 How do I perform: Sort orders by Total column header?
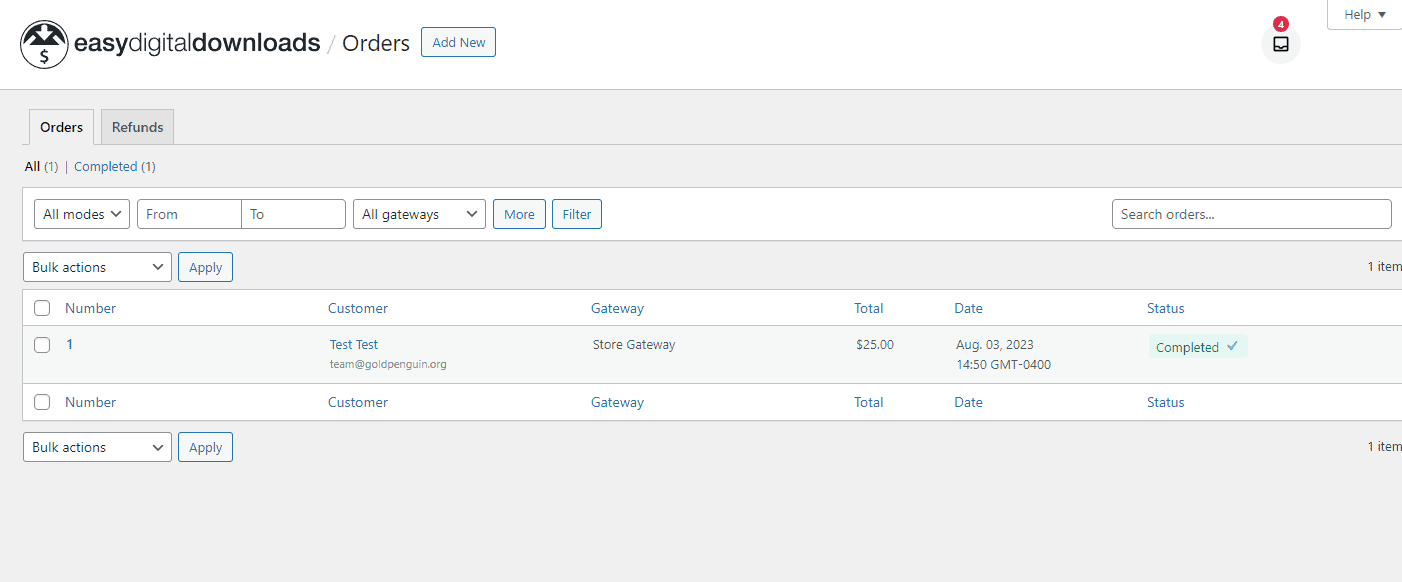pos(868,308)
